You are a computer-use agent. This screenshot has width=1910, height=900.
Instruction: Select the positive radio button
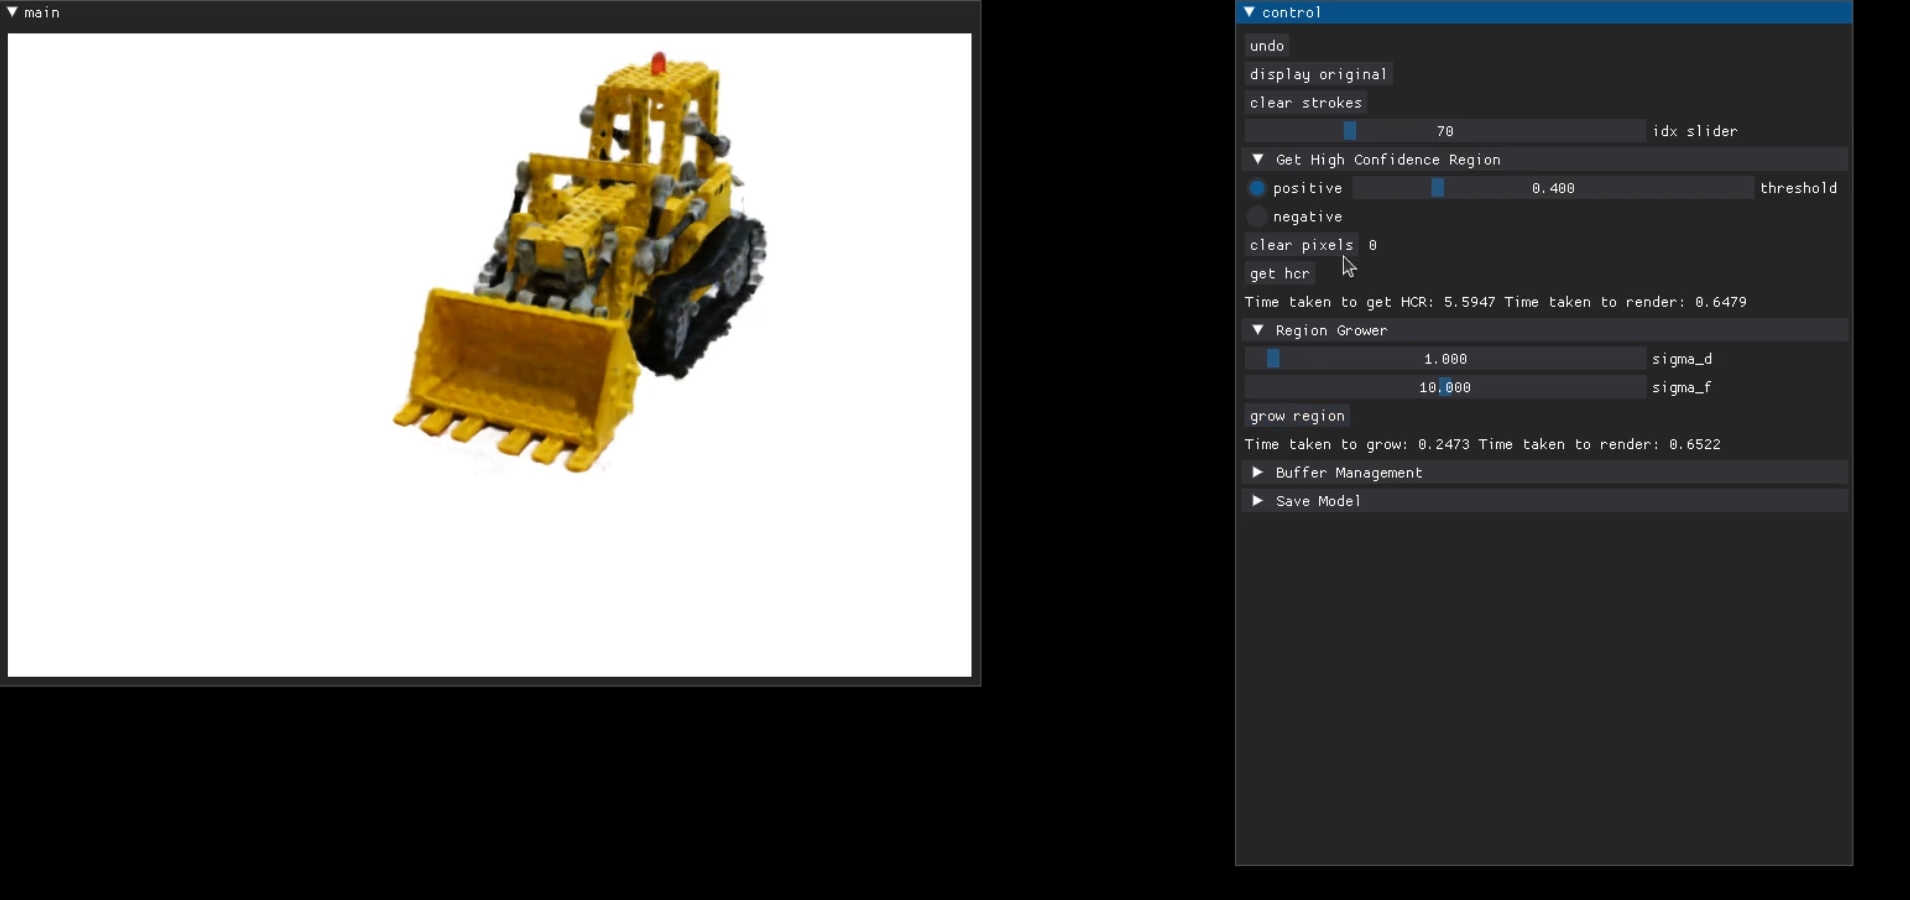[1258, 188]
